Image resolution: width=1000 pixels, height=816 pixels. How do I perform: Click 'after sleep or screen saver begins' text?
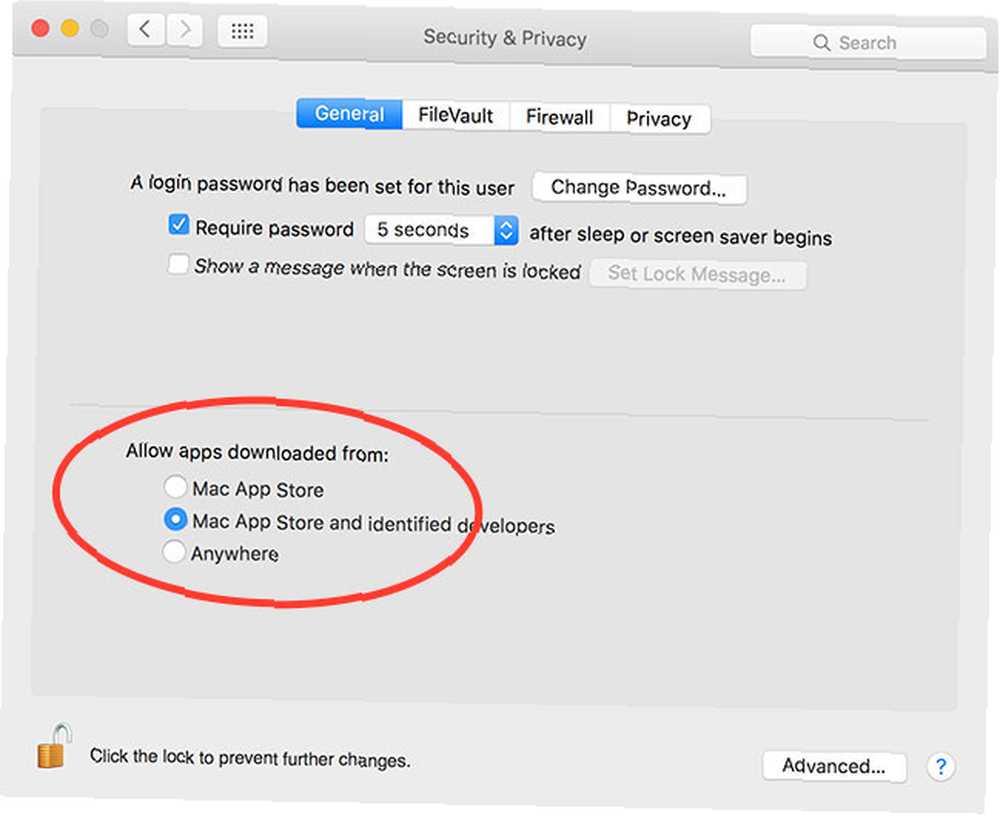(680, 235)
